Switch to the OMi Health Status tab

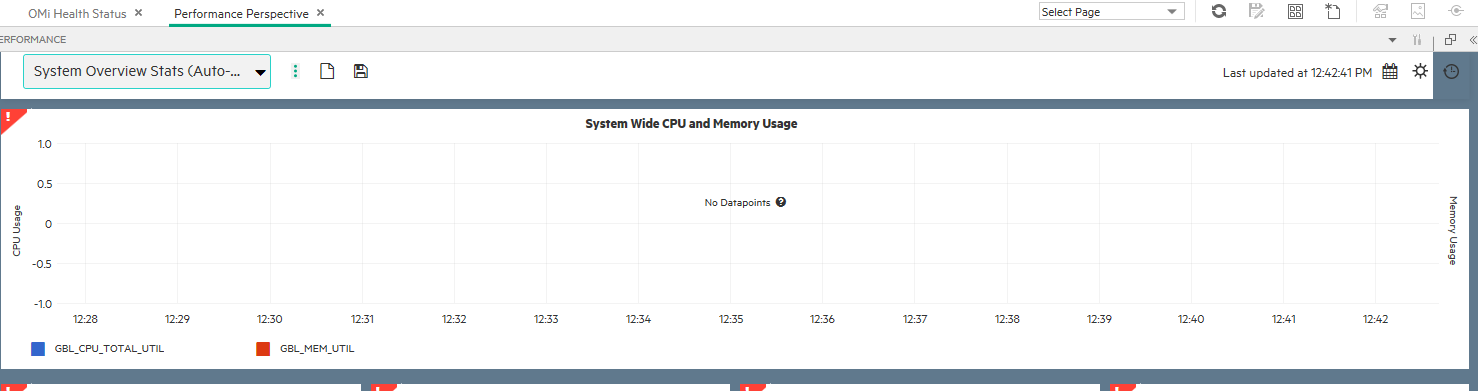(71, 13)
